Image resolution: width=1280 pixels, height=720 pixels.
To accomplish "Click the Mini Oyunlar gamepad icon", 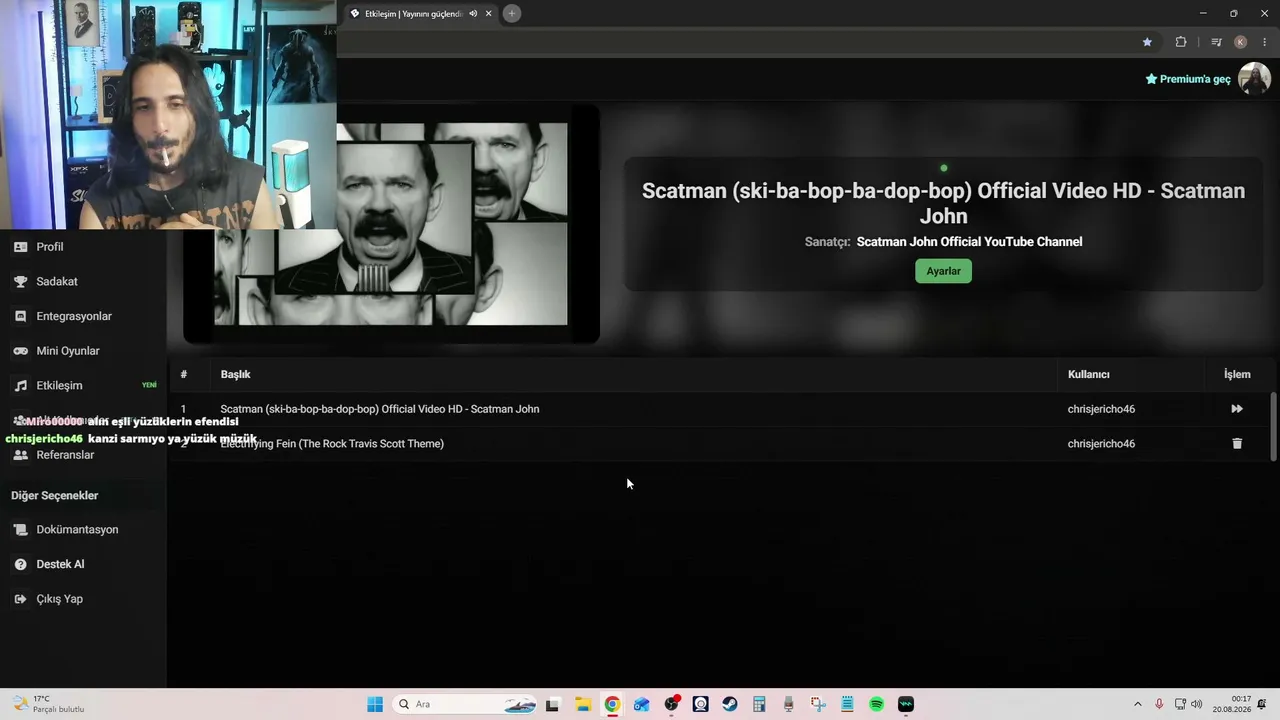I will pos(20,351).
